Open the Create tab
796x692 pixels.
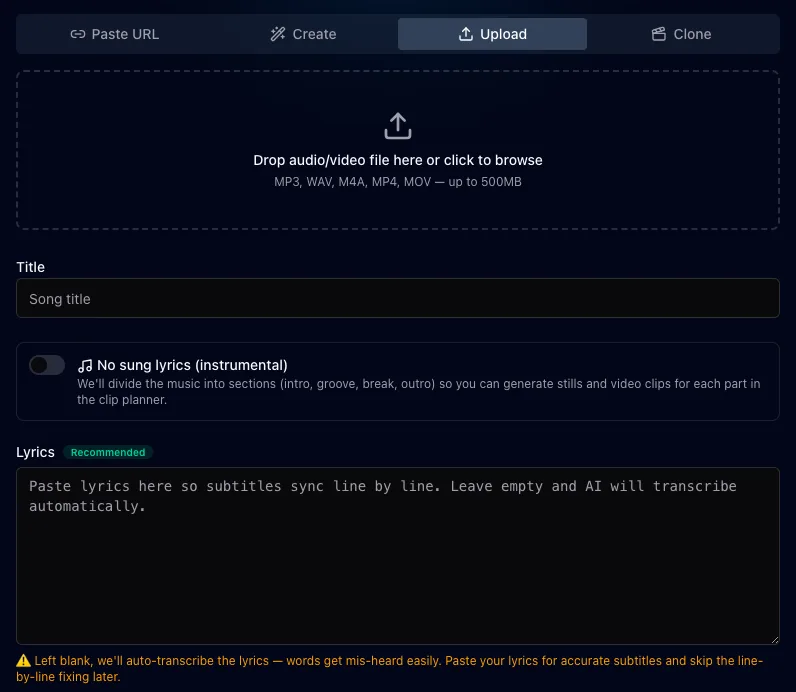pos(304,34)
